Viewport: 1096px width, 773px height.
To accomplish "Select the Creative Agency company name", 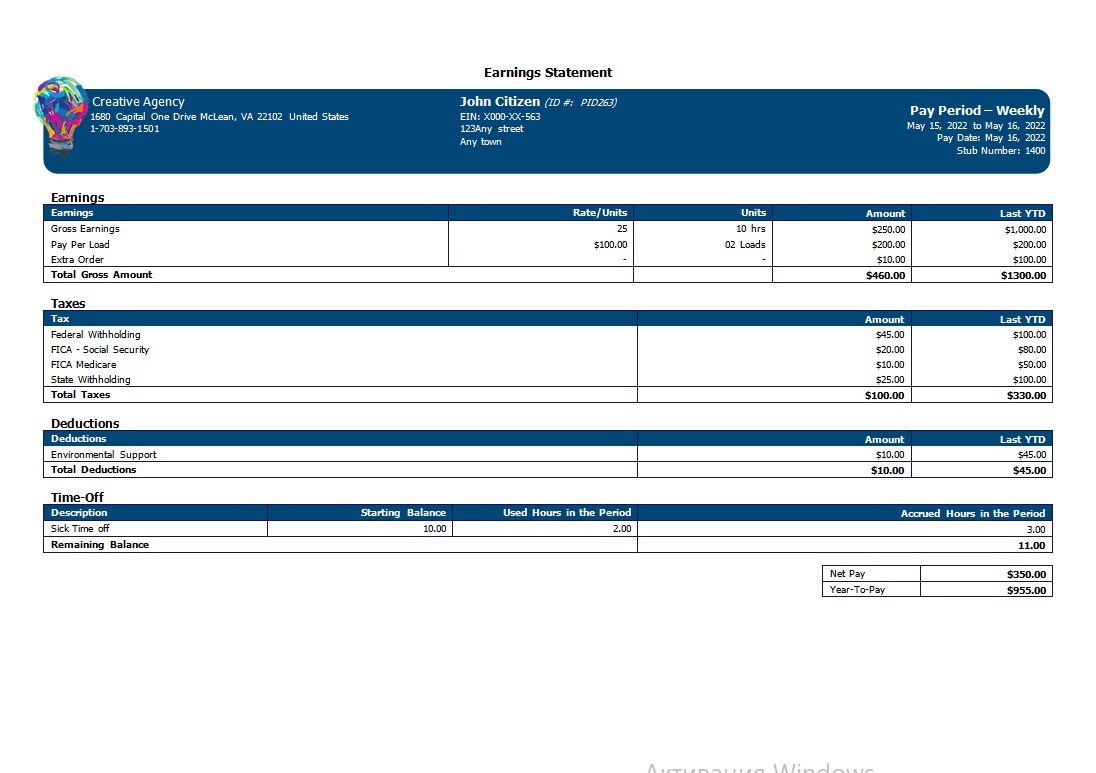I will [138, 102].
